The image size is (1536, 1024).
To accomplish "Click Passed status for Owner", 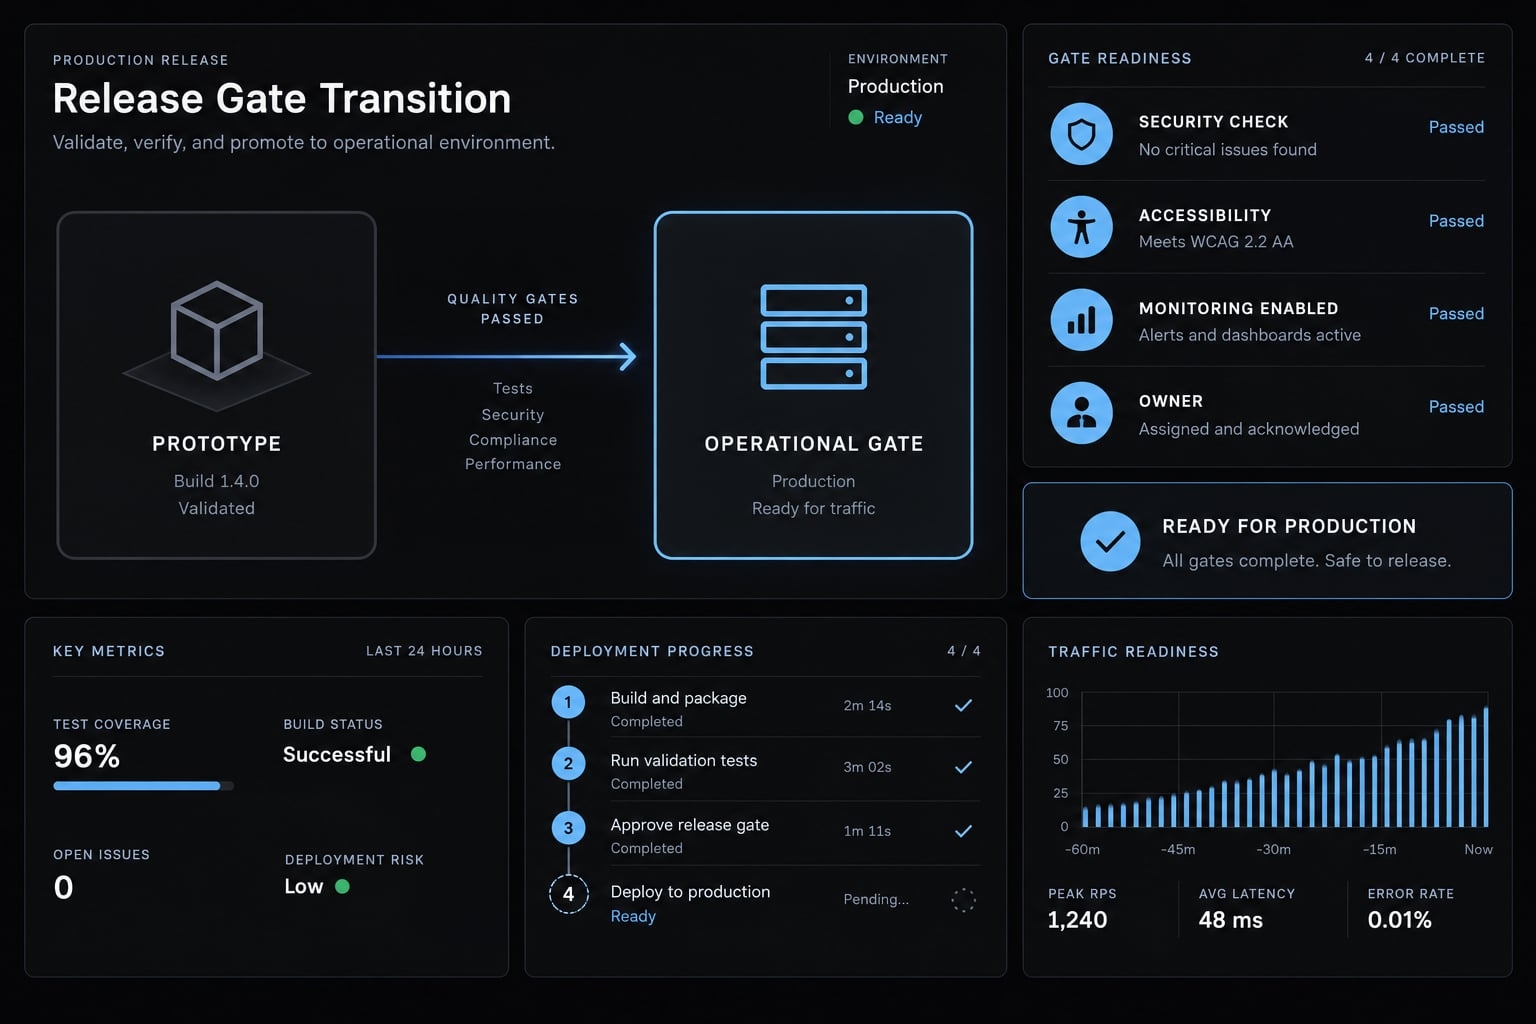I will pyautogui.click(x=1456, y=407).
